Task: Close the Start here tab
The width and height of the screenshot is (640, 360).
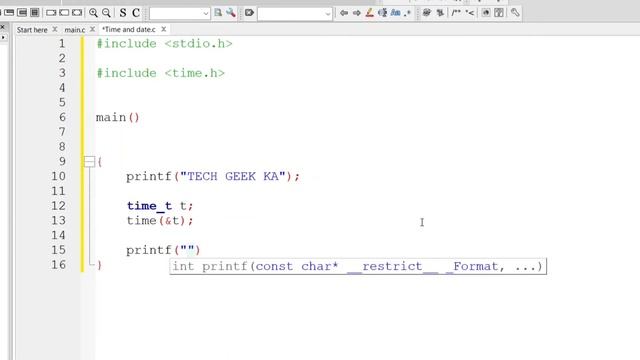Action: [x=55, y=29]
